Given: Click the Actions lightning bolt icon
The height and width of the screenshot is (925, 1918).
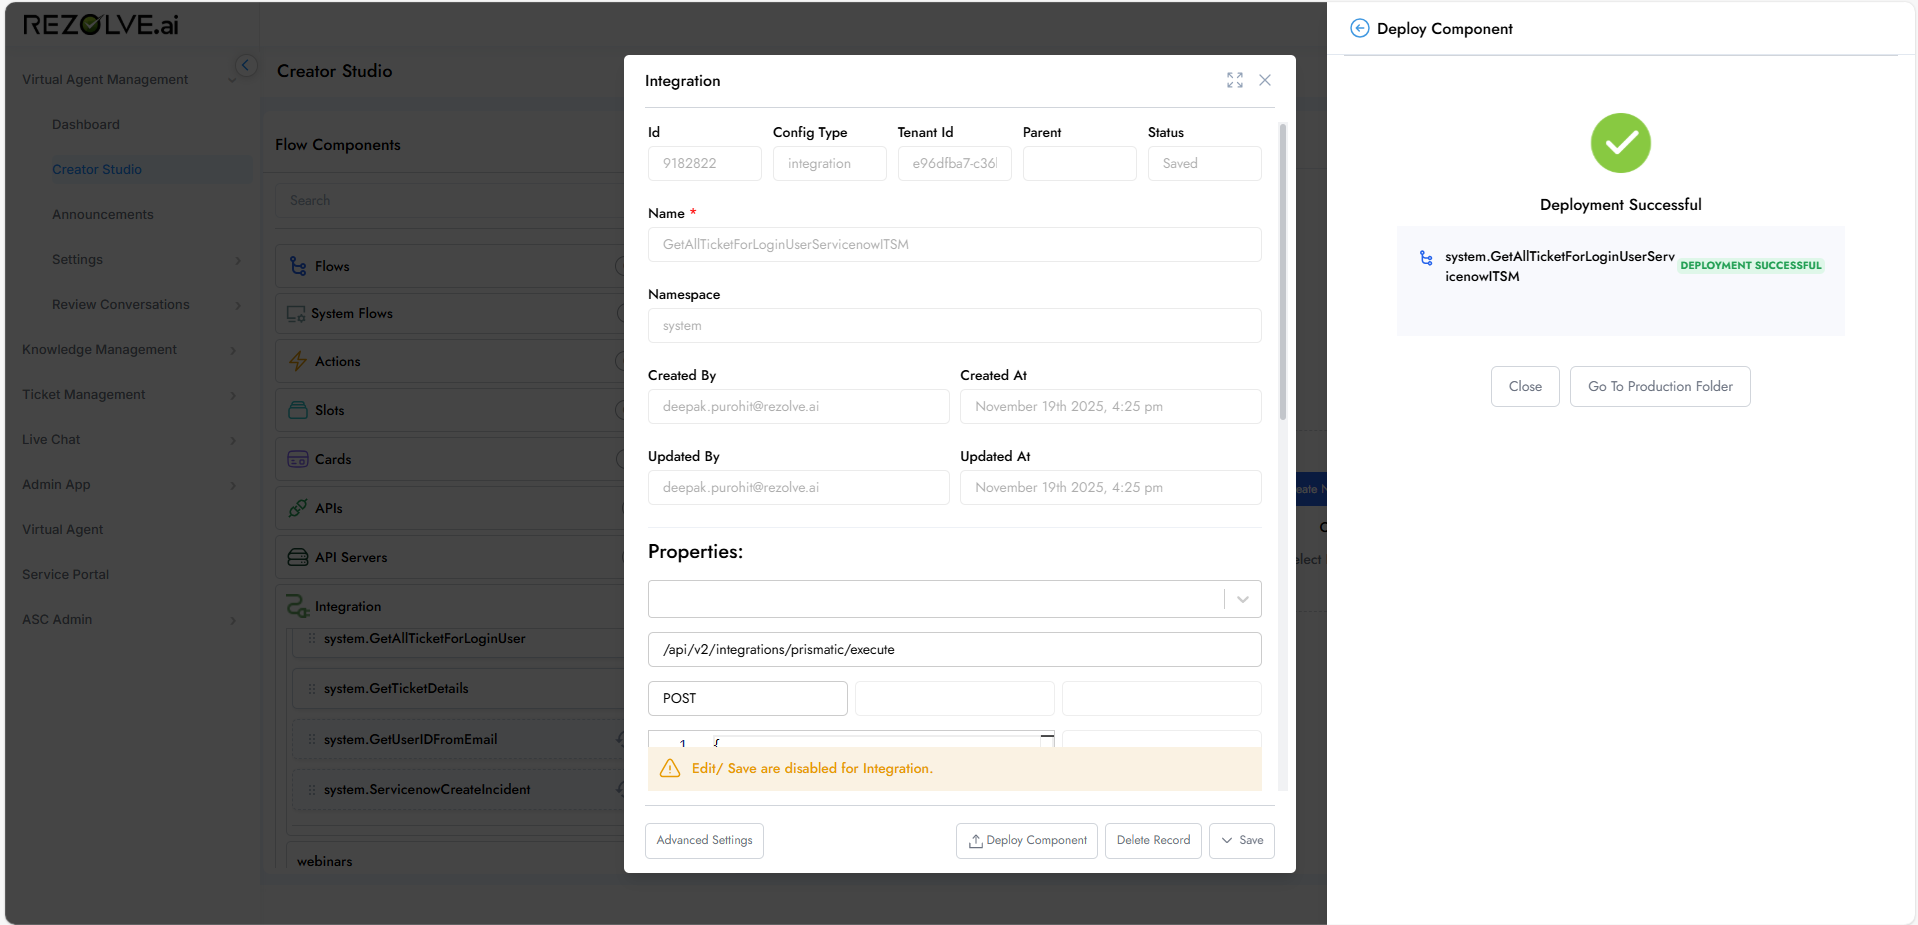Looking at the screenshot, I should coord(298,361).
